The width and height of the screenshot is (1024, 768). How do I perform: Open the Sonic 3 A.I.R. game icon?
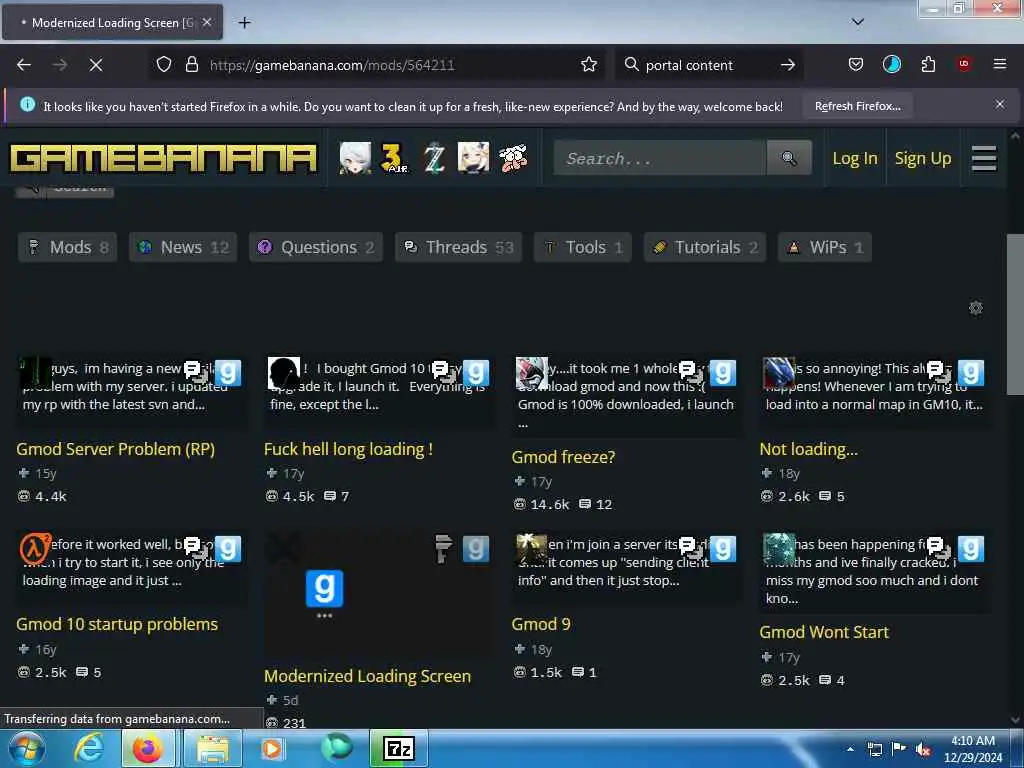[x=394, y=157]
